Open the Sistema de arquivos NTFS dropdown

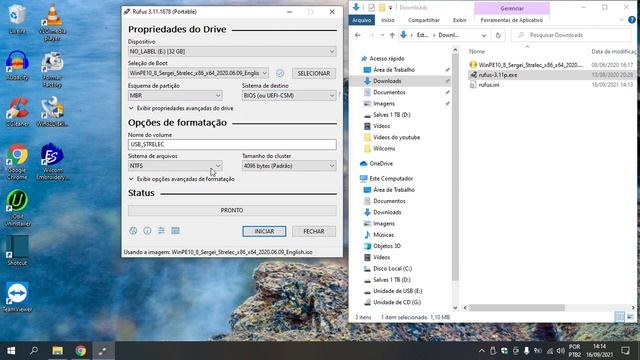[175, 166]
